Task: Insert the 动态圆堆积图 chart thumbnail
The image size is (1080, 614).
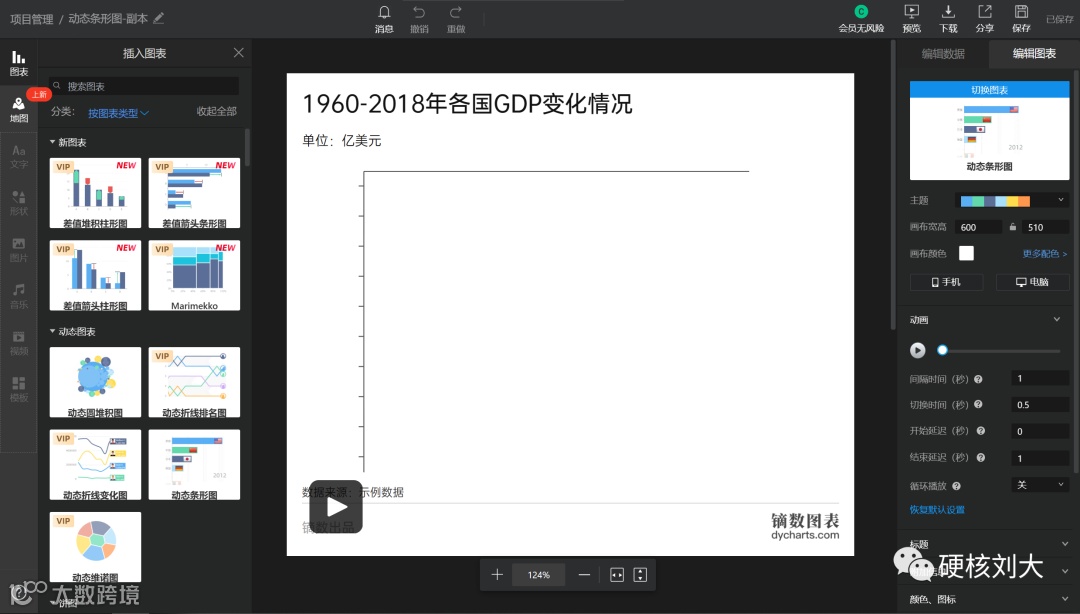Action: click(95, 382)
